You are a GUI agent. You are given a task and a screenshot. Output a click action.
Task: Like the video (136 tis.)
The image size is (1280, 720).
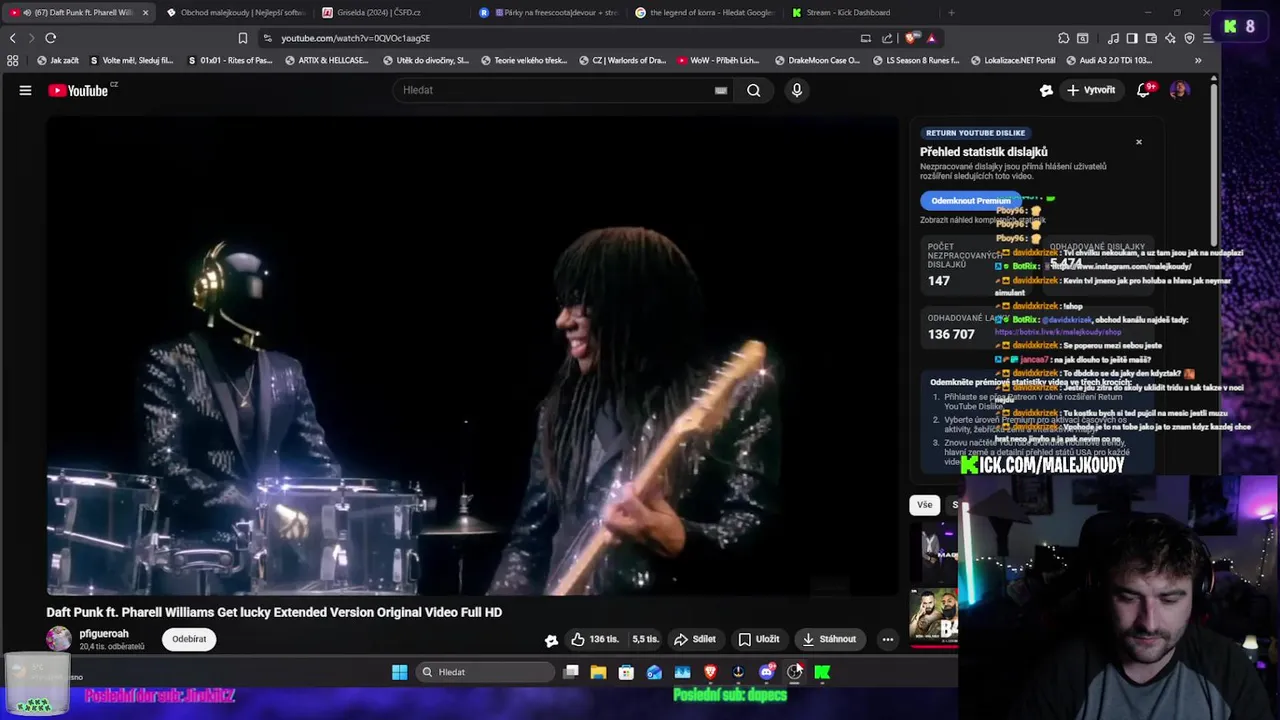point(595,639)
